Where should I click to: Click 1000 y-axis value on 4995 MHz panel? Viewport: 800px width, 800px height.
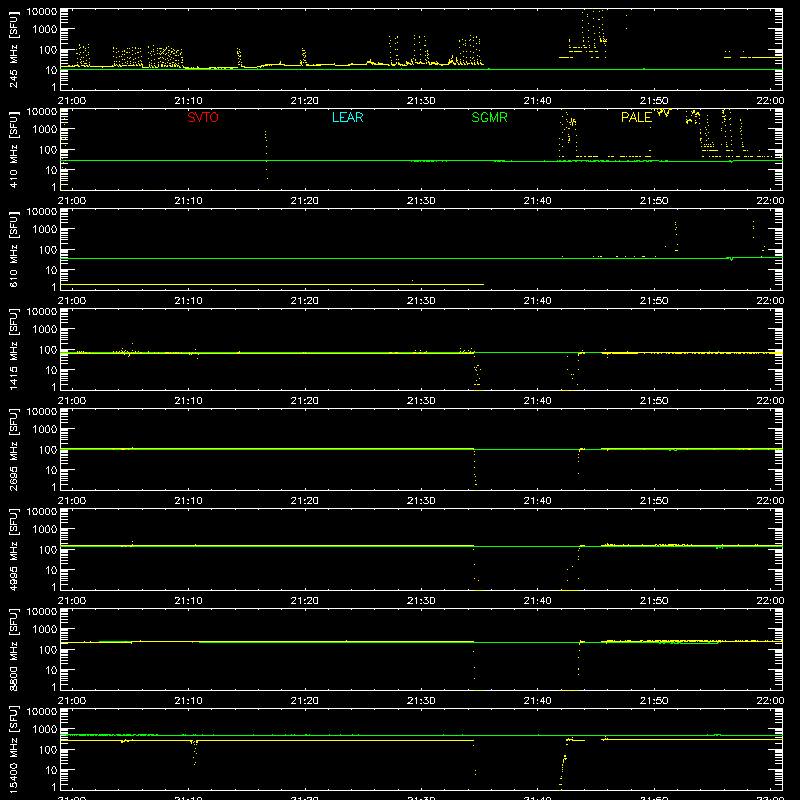point(45,530)
